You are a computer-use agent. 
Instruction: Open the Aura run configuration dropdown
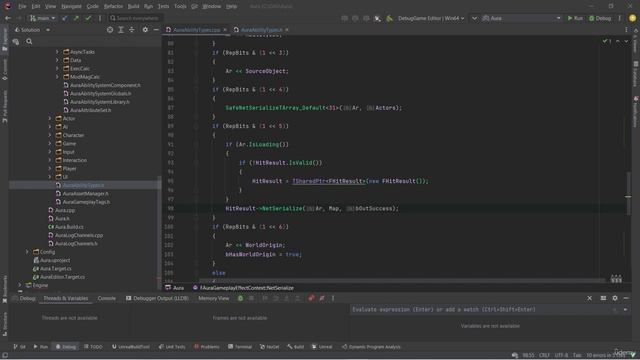[521, 18]
